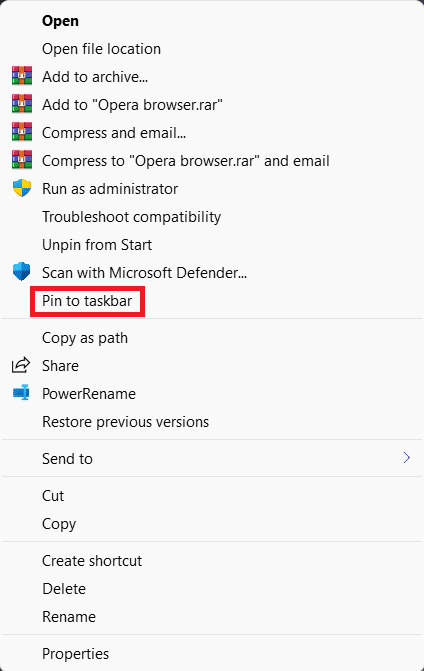Select Unpin from Start
Viewport: 424px width, 671px height.
pos(97,245)
